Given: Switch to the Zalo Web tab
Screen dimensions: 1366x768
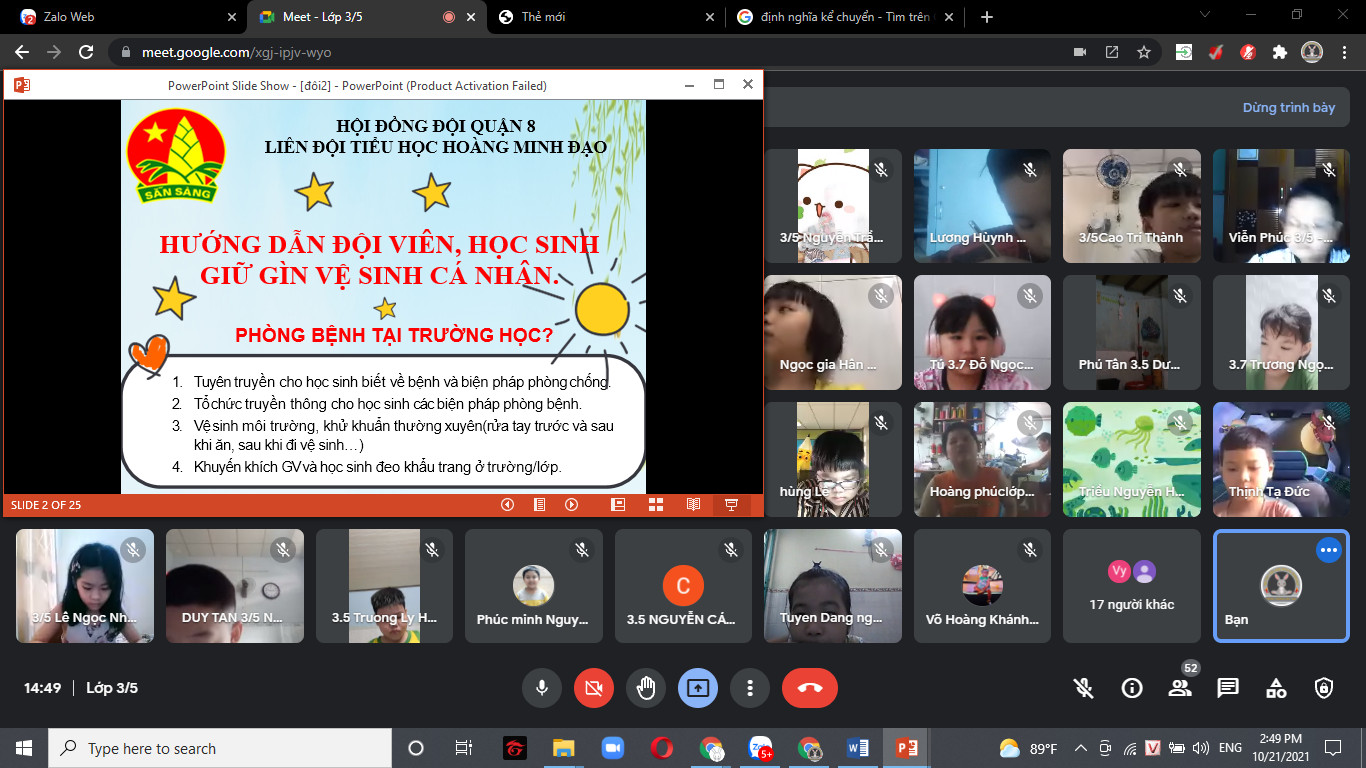Looking at the screenshot, I should point(120,17).
